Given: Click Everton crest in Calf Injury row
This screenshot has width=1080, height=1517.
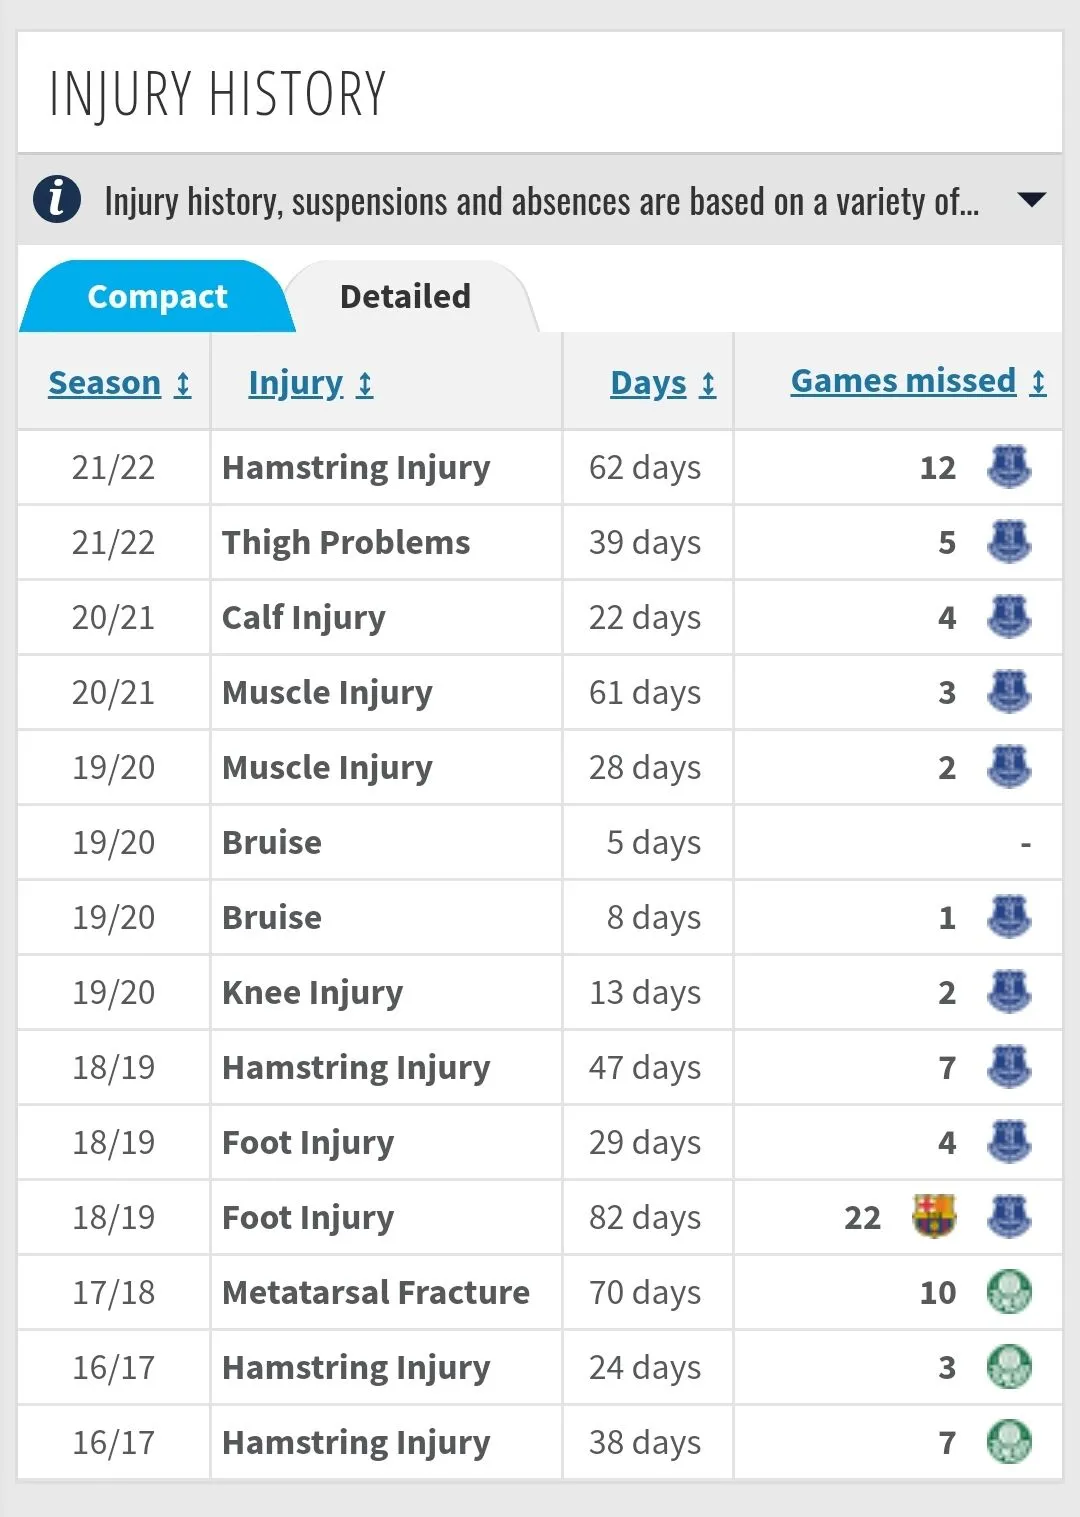Looking at the screenshot, I should point(1009,617).
